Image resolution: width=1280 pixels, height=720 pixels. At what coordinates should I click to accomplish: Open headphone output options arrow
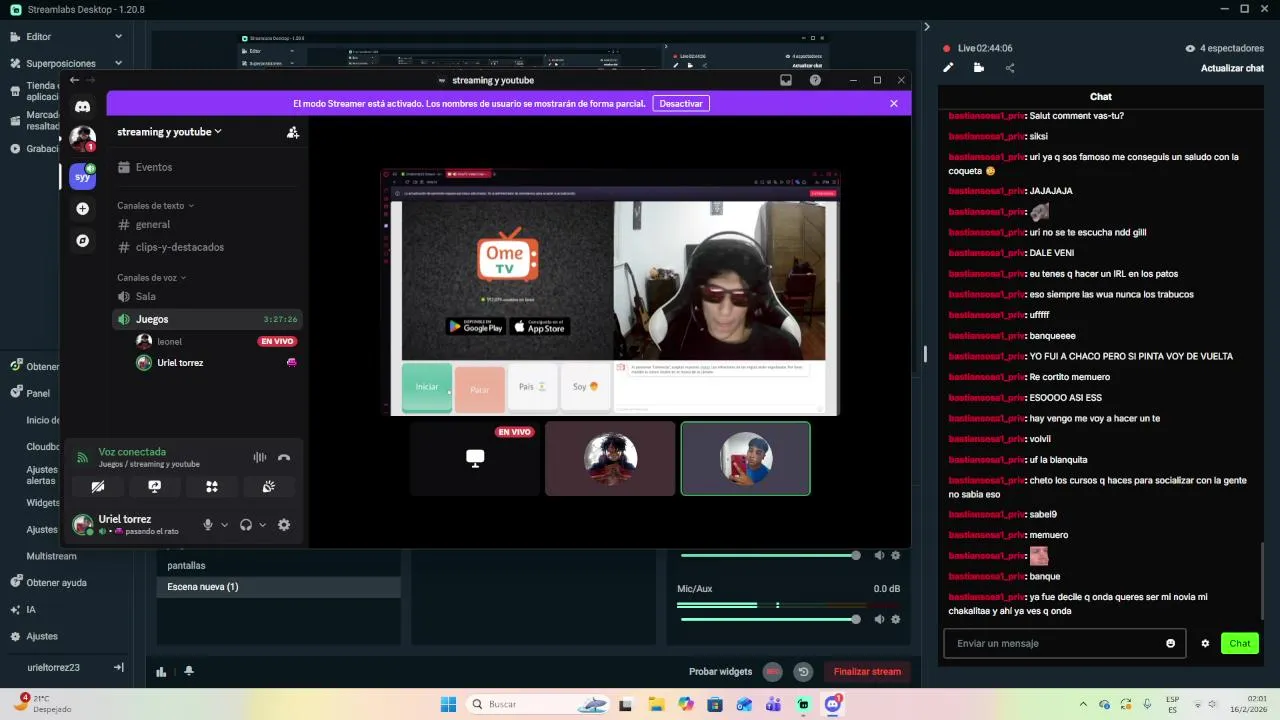coord(262,525)
